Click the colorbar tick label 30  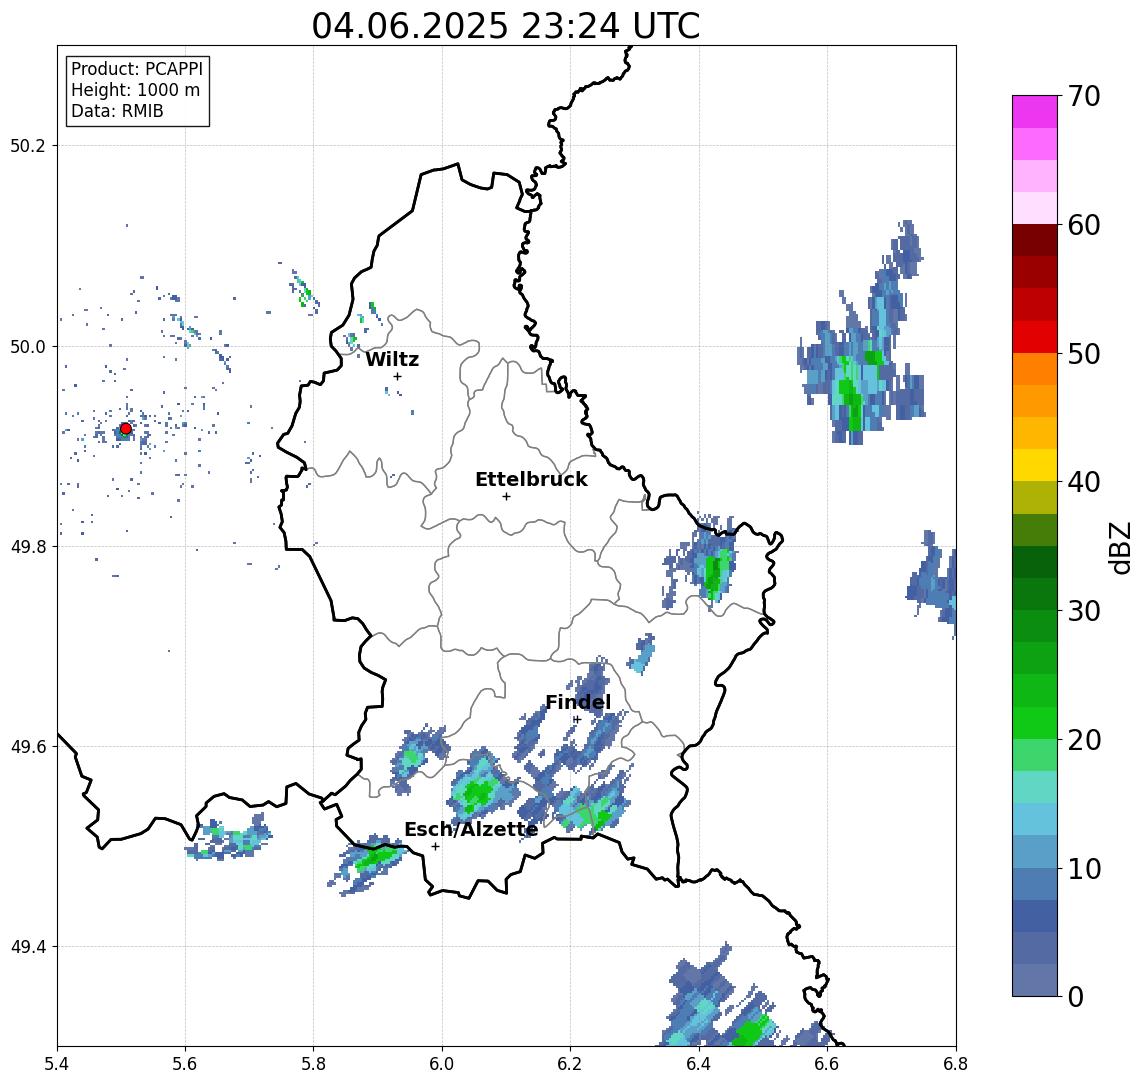click(1084, 611)
